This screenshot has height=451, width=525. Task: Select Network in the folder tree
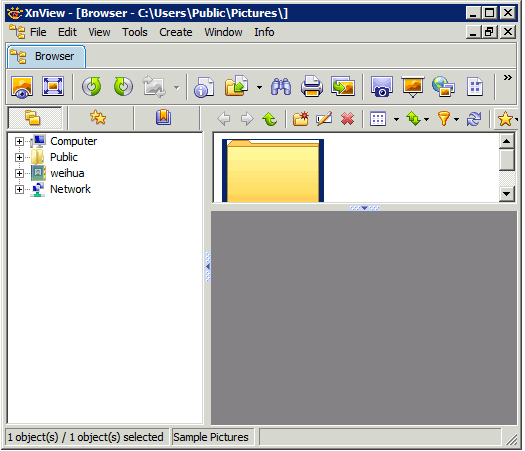tap(70, 190)
